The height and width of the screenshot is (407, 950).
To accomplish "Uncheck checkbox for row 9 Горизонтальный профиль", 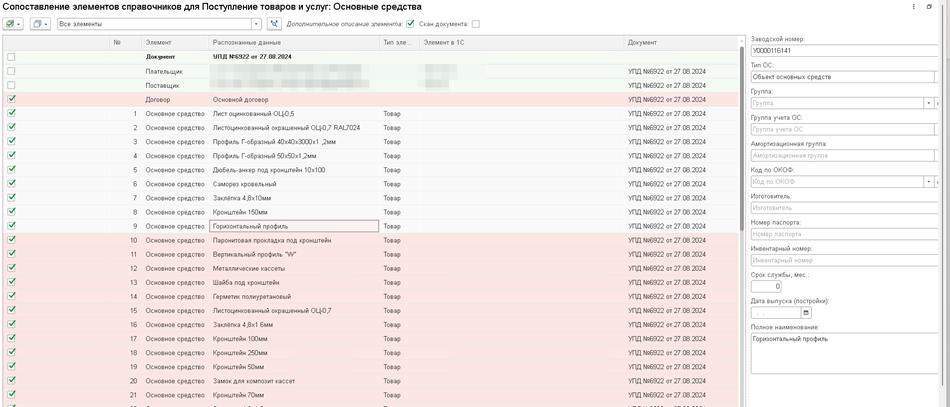I will tap(12, 226).
